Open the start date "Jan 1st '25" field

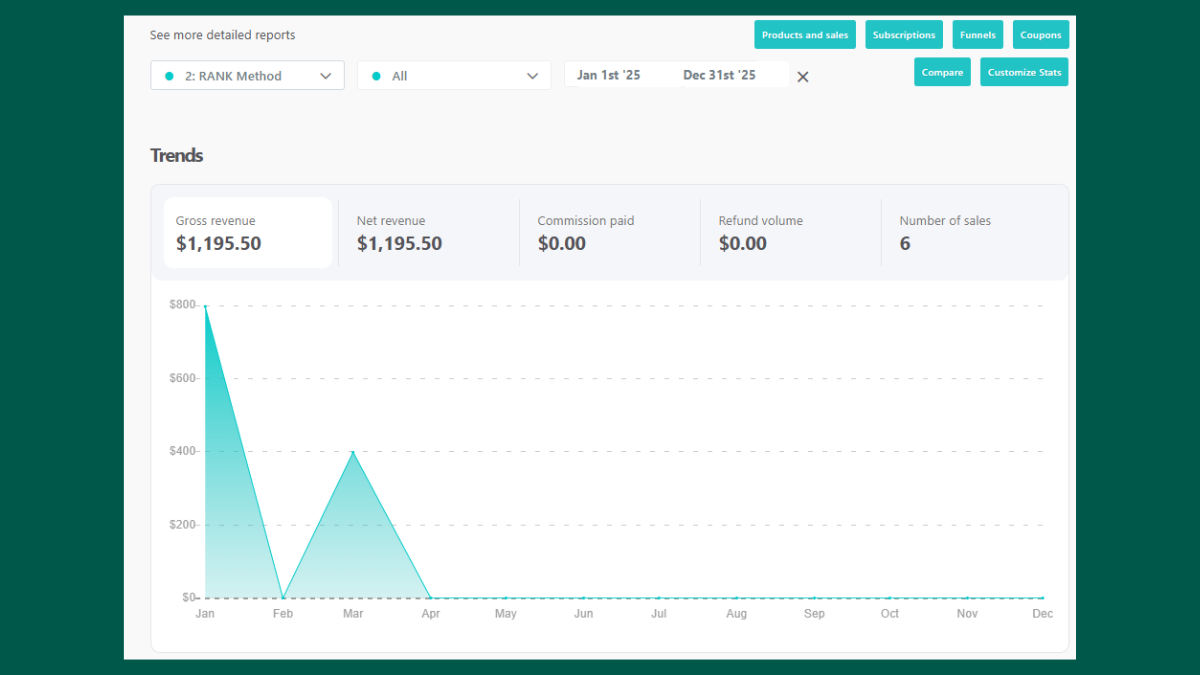[x=613, y=74]
